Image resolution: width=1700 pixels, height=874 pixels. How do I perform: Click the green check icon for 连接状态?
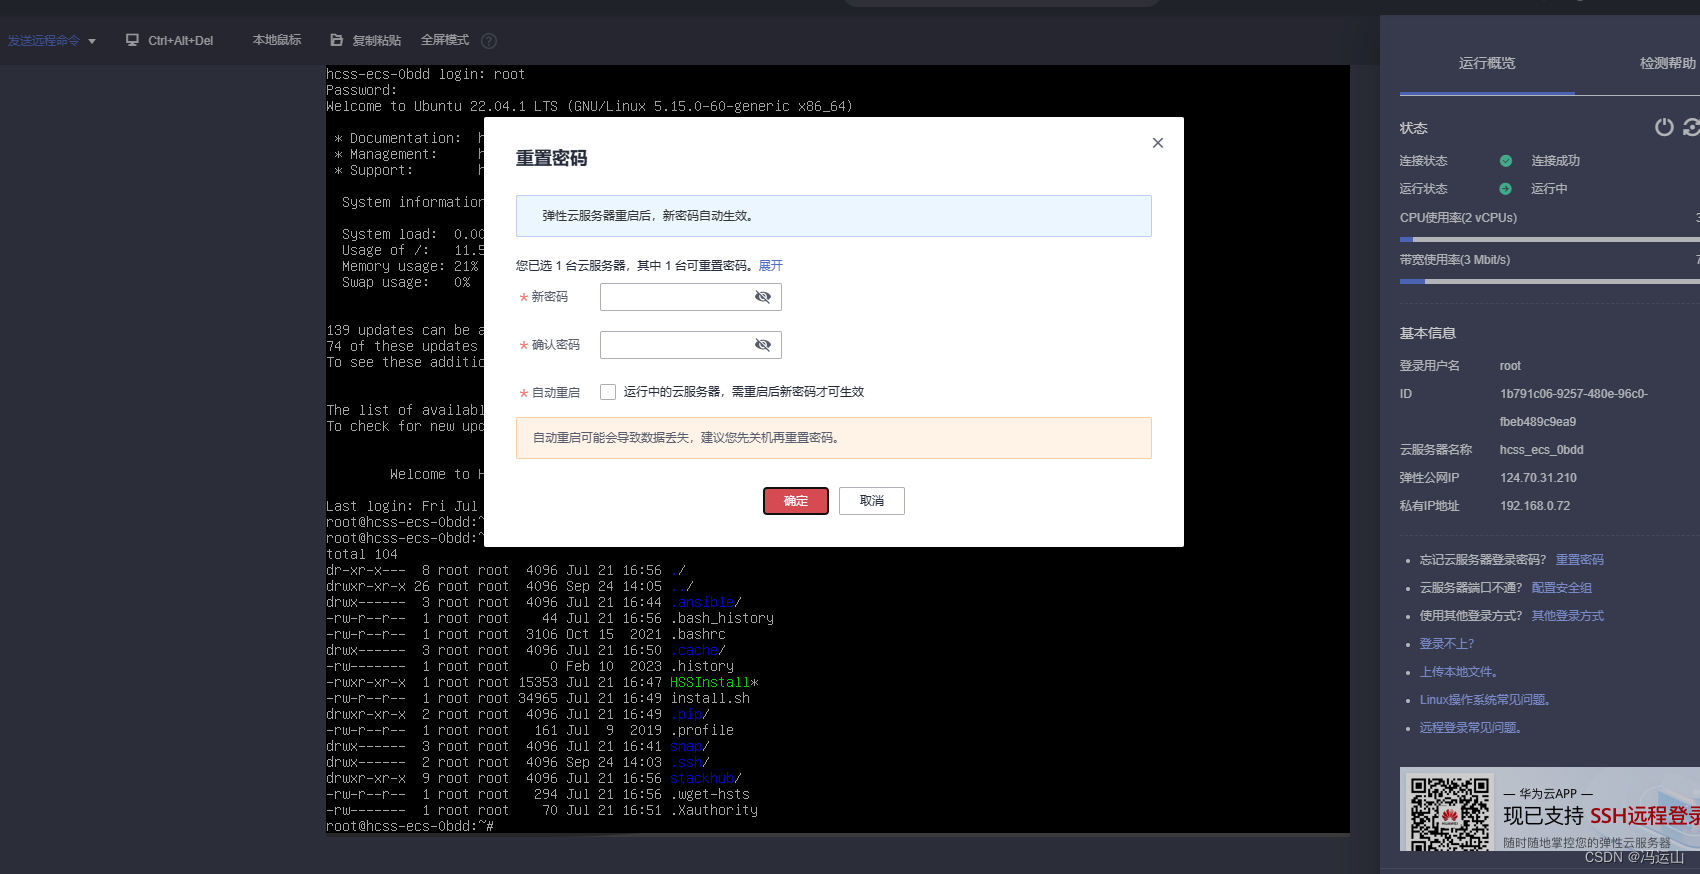pyautogui.click(x=1506, y=161)
